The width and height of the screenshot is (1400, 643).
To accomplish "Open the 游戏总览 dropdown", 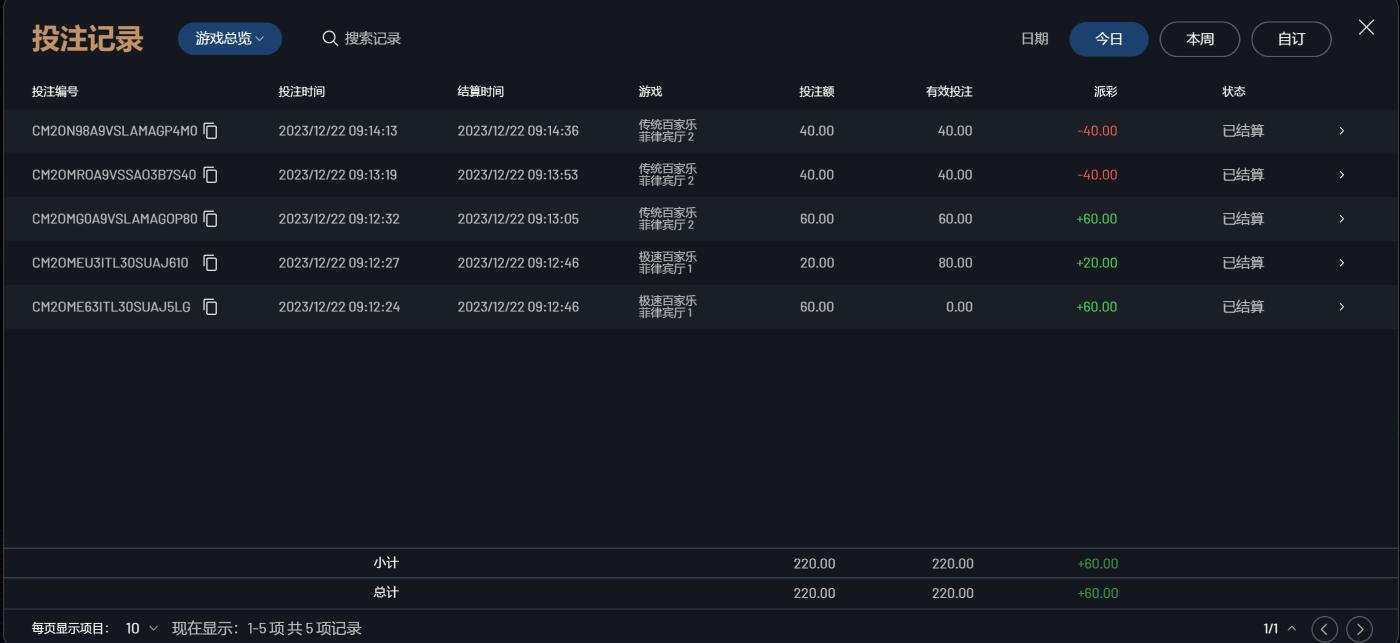I will coord(230,39).
